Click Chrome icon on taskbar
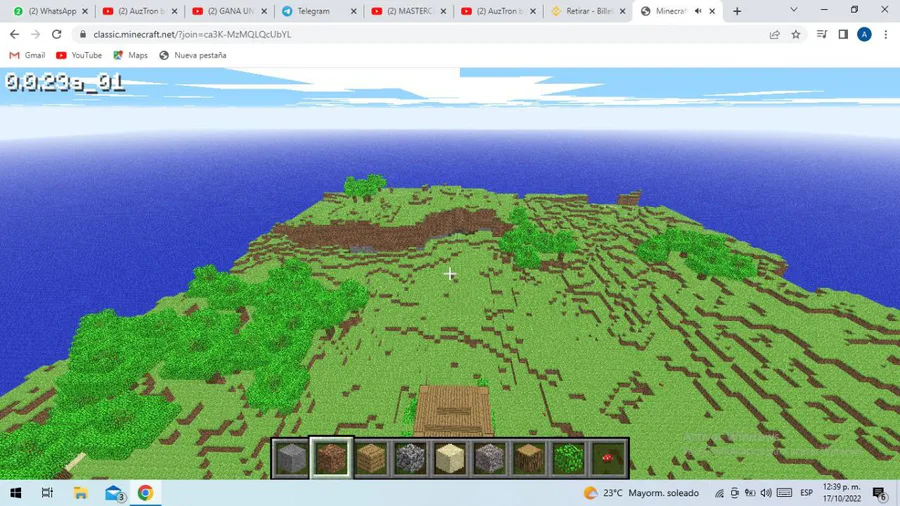900x506 pixels. 145,493
